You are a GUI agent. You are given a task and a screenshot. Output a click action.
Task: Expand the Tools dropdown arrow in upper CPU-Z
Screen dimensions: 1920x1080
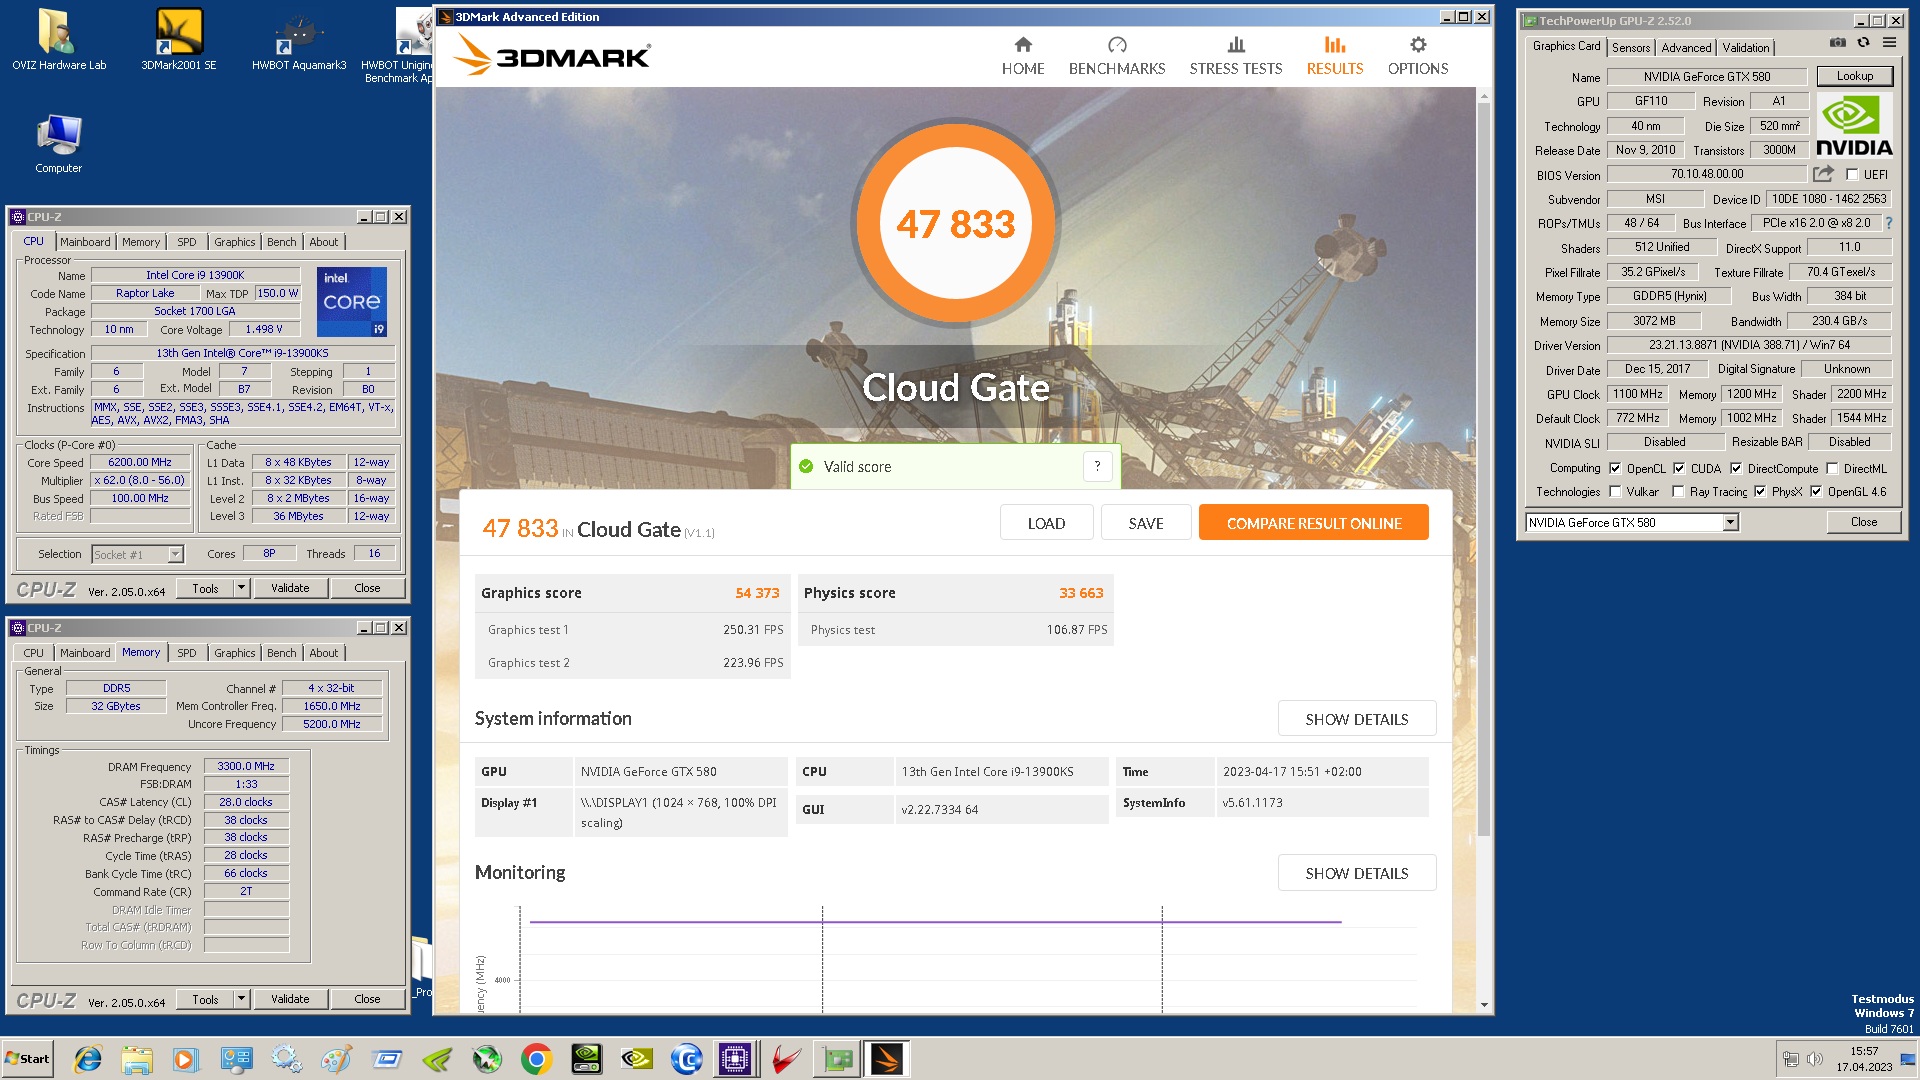point(241,588)
